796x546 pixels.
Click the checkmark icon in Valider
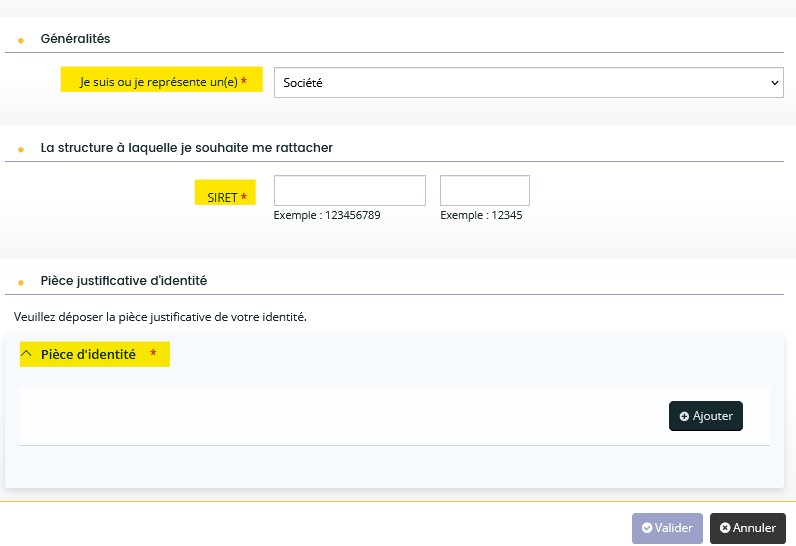[x=647, y=528]
